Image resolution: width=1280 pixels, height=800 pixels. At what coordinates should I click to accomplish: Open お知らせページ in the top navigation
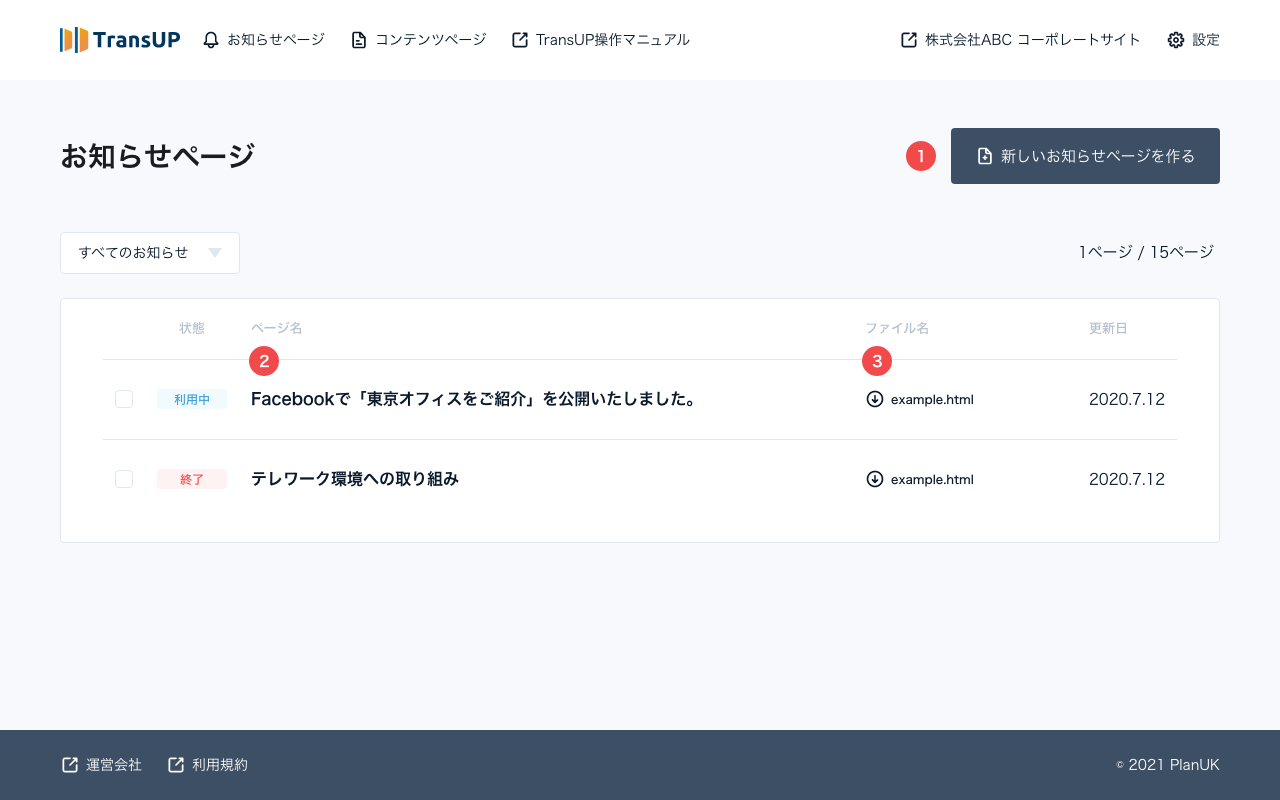click(x=264, y=40)
